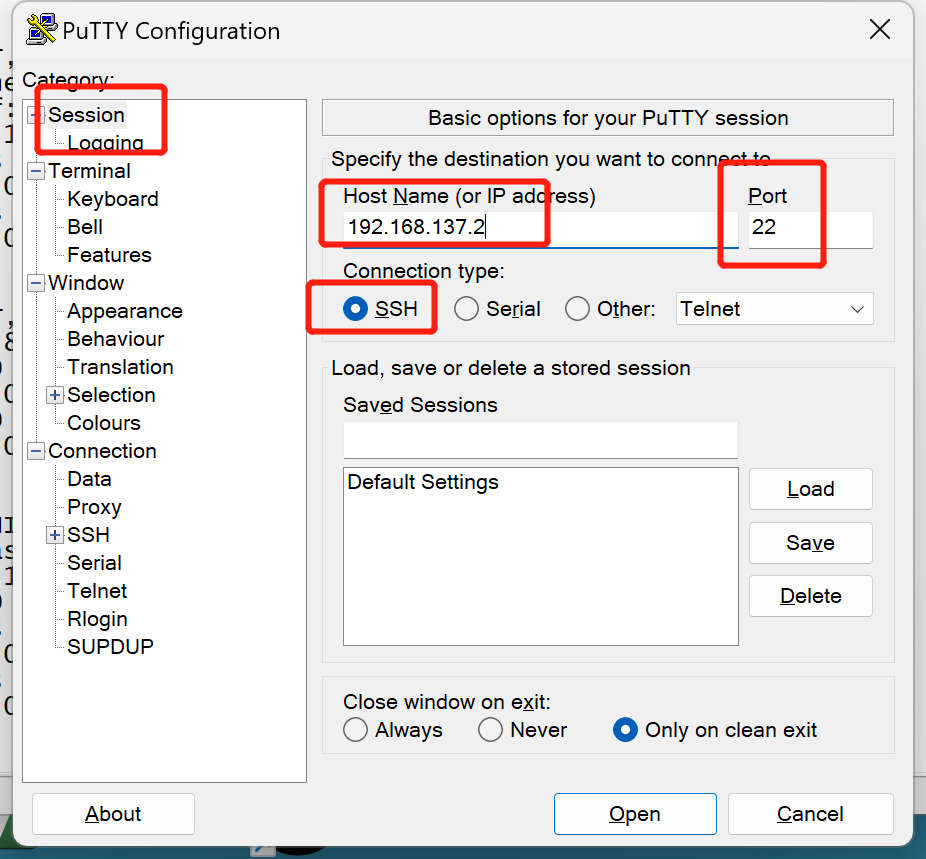Expand the Selection tree node
Image resolution: width=926 pixels, height=859 pixels.
pos(55,395)
